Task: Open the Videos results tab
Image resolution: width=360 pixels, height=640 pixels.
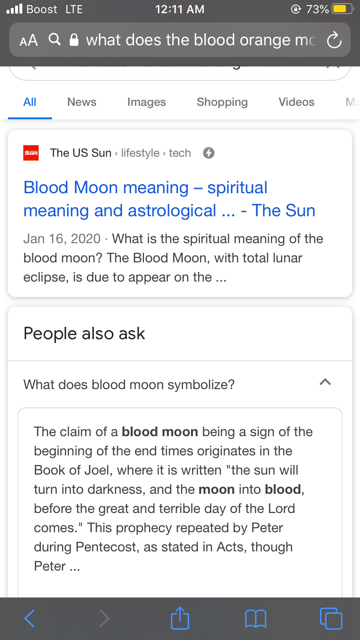Action: (x=296, y=102)
